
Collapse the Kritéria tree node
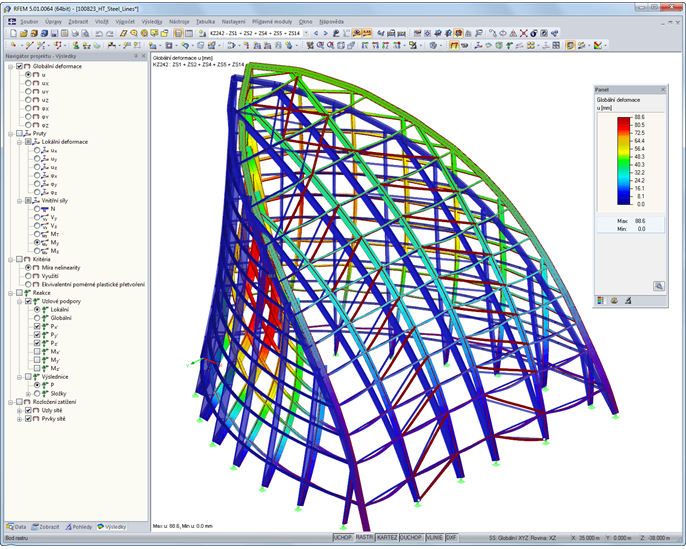(10, 260)
